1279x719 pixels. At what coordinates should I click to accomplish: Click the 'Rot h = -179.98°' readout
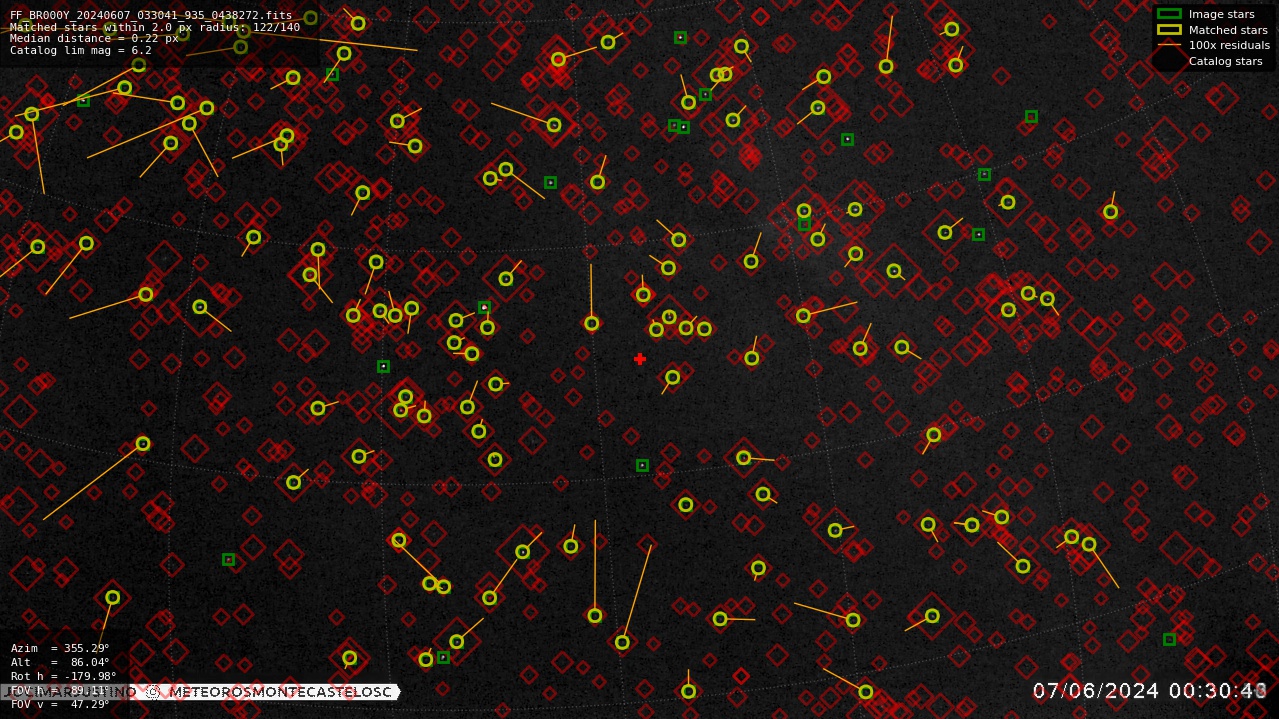[64, 676]
